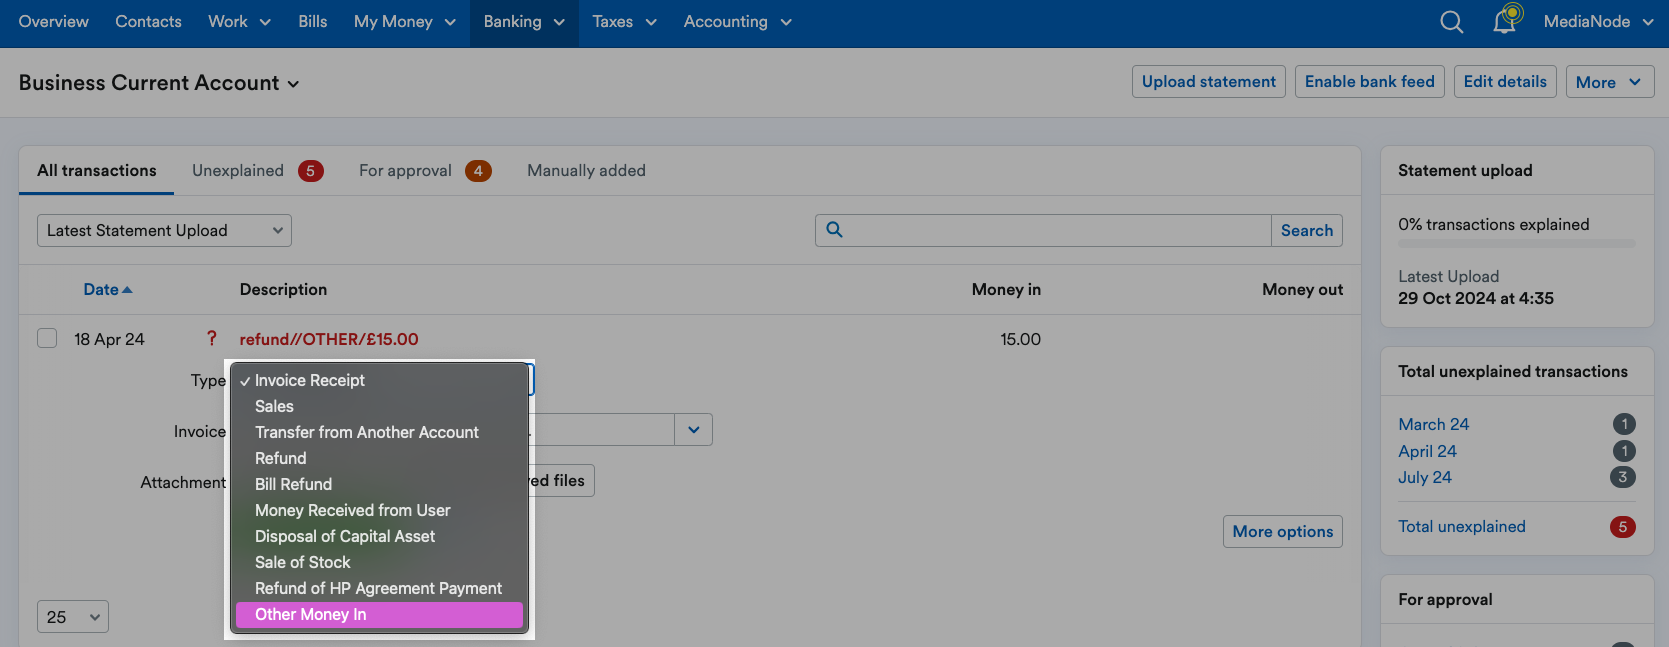
Task: Click Edit details button
Action: (1505, 82)
